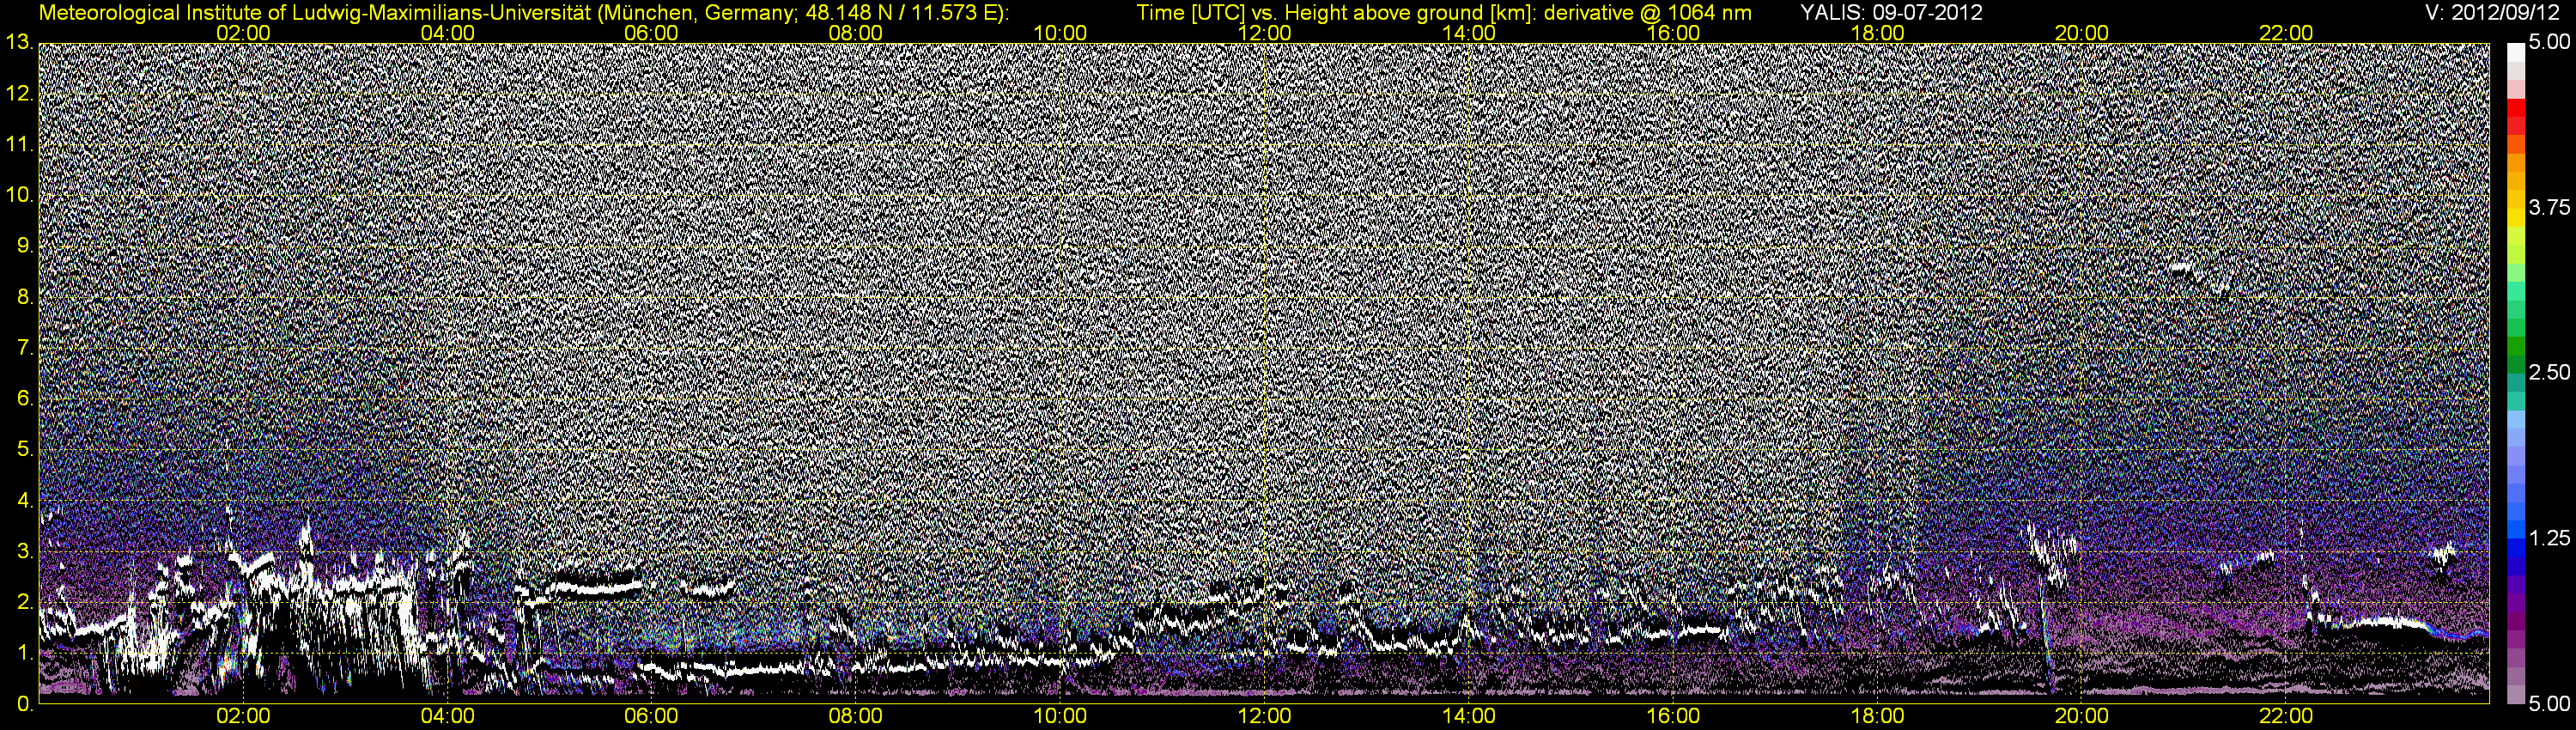2576x730 pixels.
Task: Pick the 16:00 label on the bottom time axis
Action: click(x=1673, y=716)
